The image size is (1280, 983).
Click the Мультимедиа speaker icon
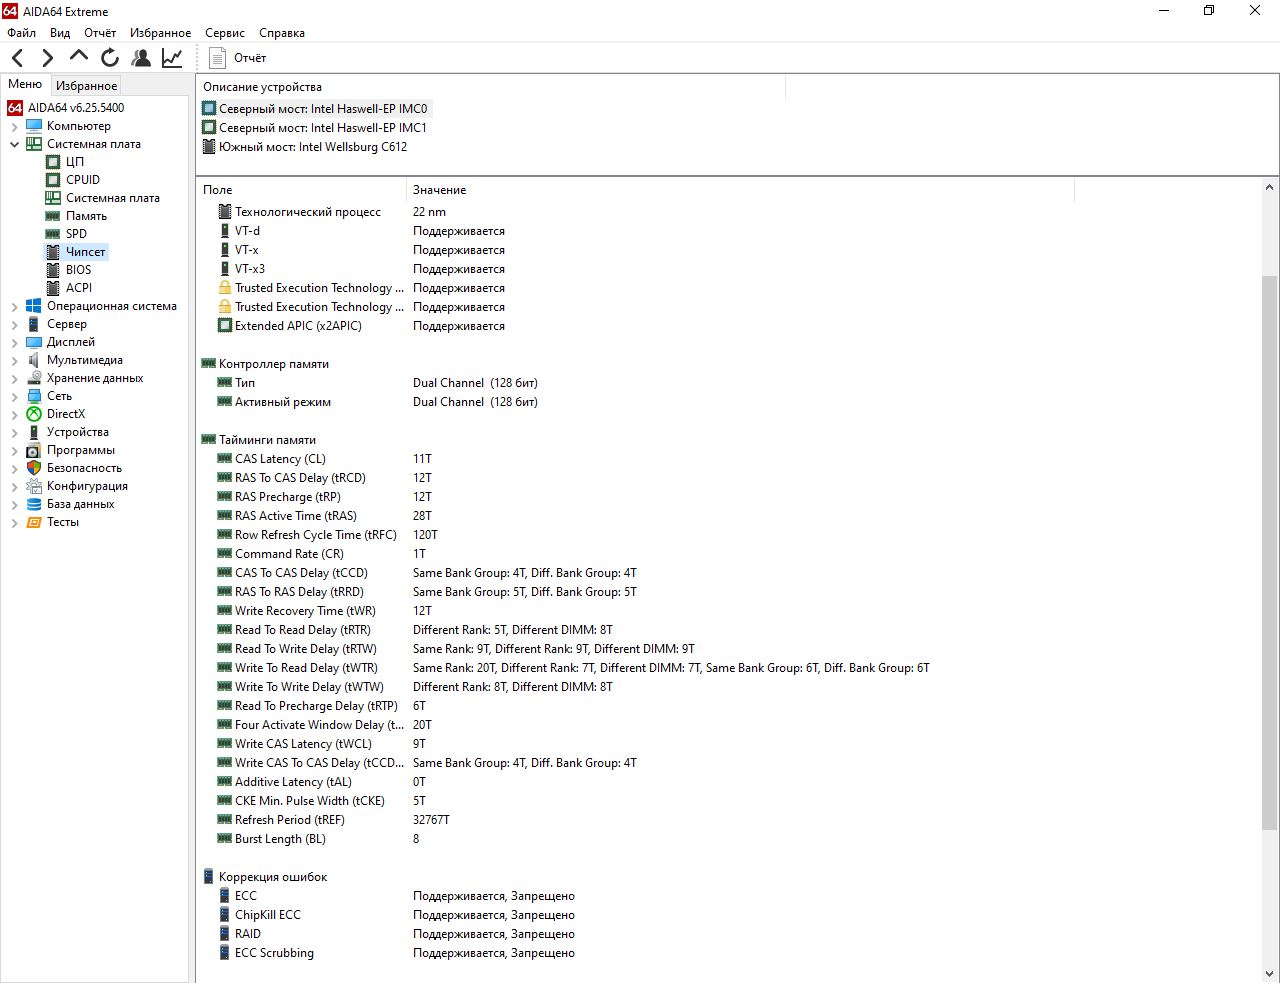34,360
